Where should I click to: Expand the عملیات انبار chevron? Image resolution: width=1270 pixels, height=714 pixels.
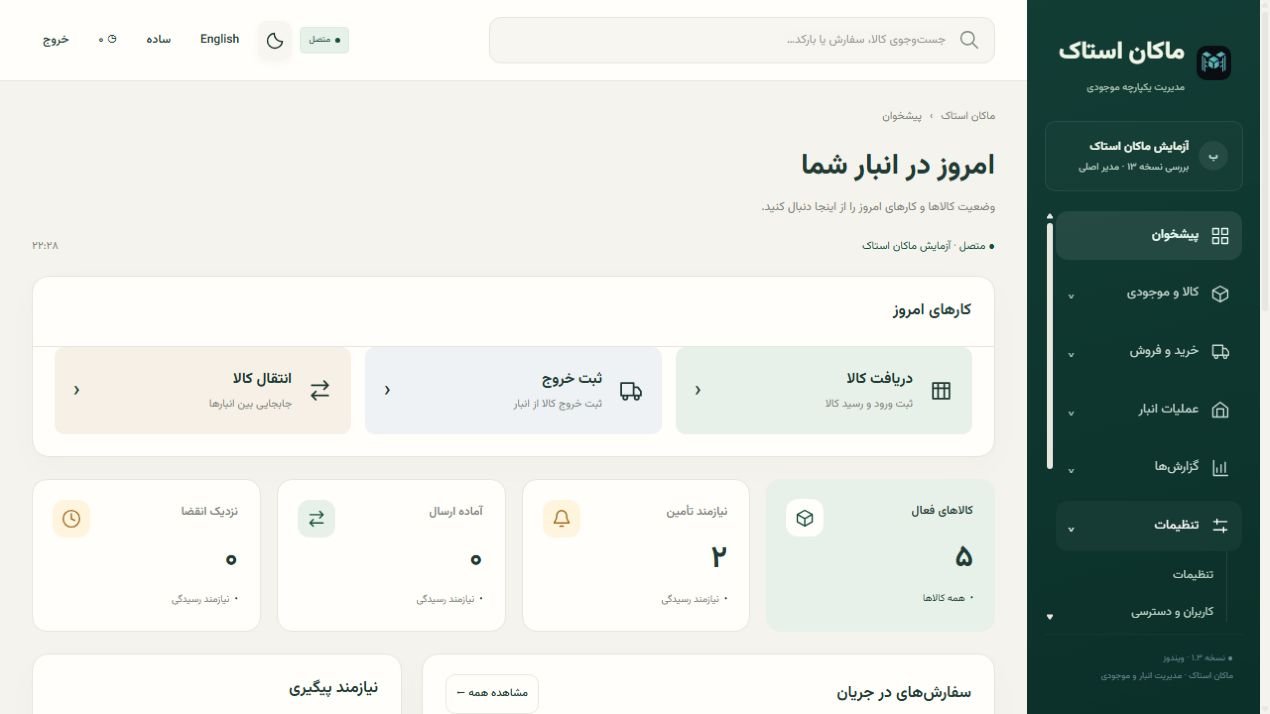click(1071, 412)
